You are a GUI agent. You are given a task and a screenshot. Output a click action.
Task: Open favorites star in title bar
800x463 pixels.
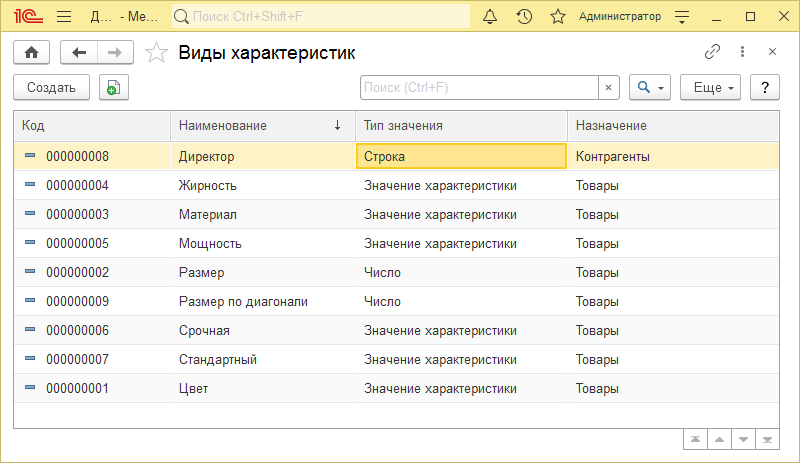click(558, 16)
